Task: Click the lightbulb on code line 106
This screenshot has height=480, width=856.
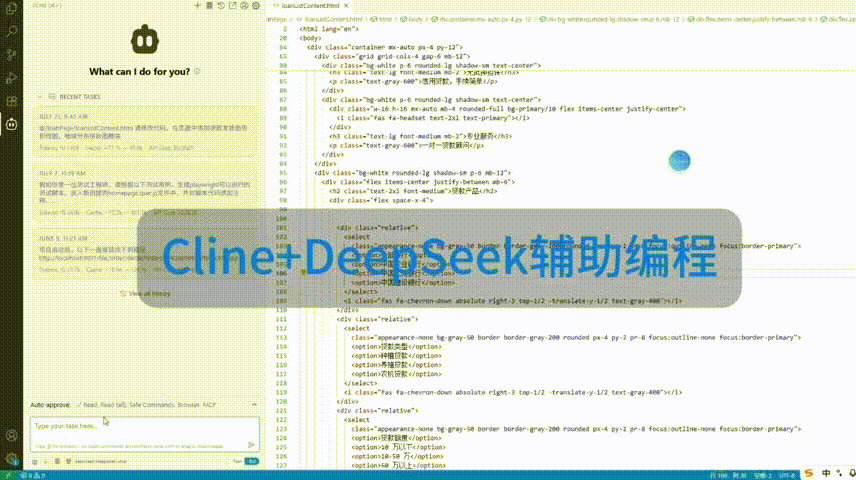Action: [x=304, y=273]
